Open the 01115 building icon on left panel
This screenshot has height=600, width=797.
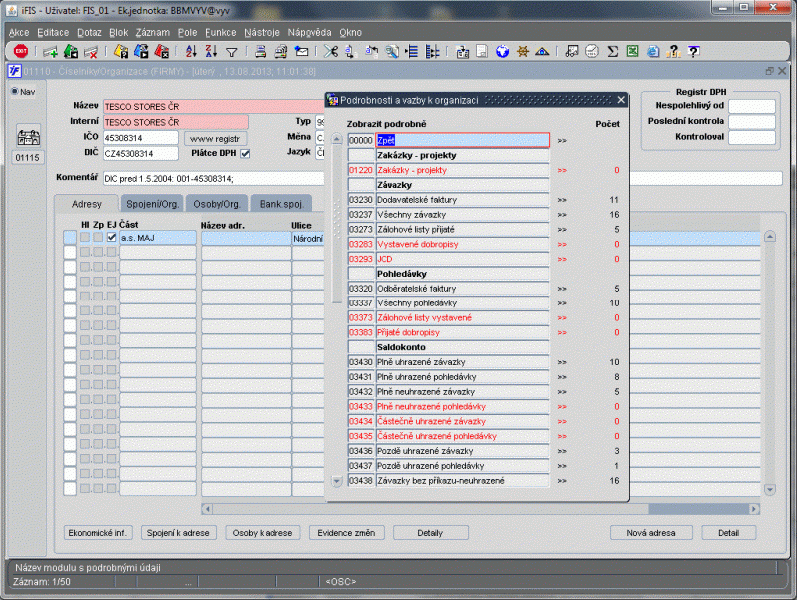coord(28,137)
